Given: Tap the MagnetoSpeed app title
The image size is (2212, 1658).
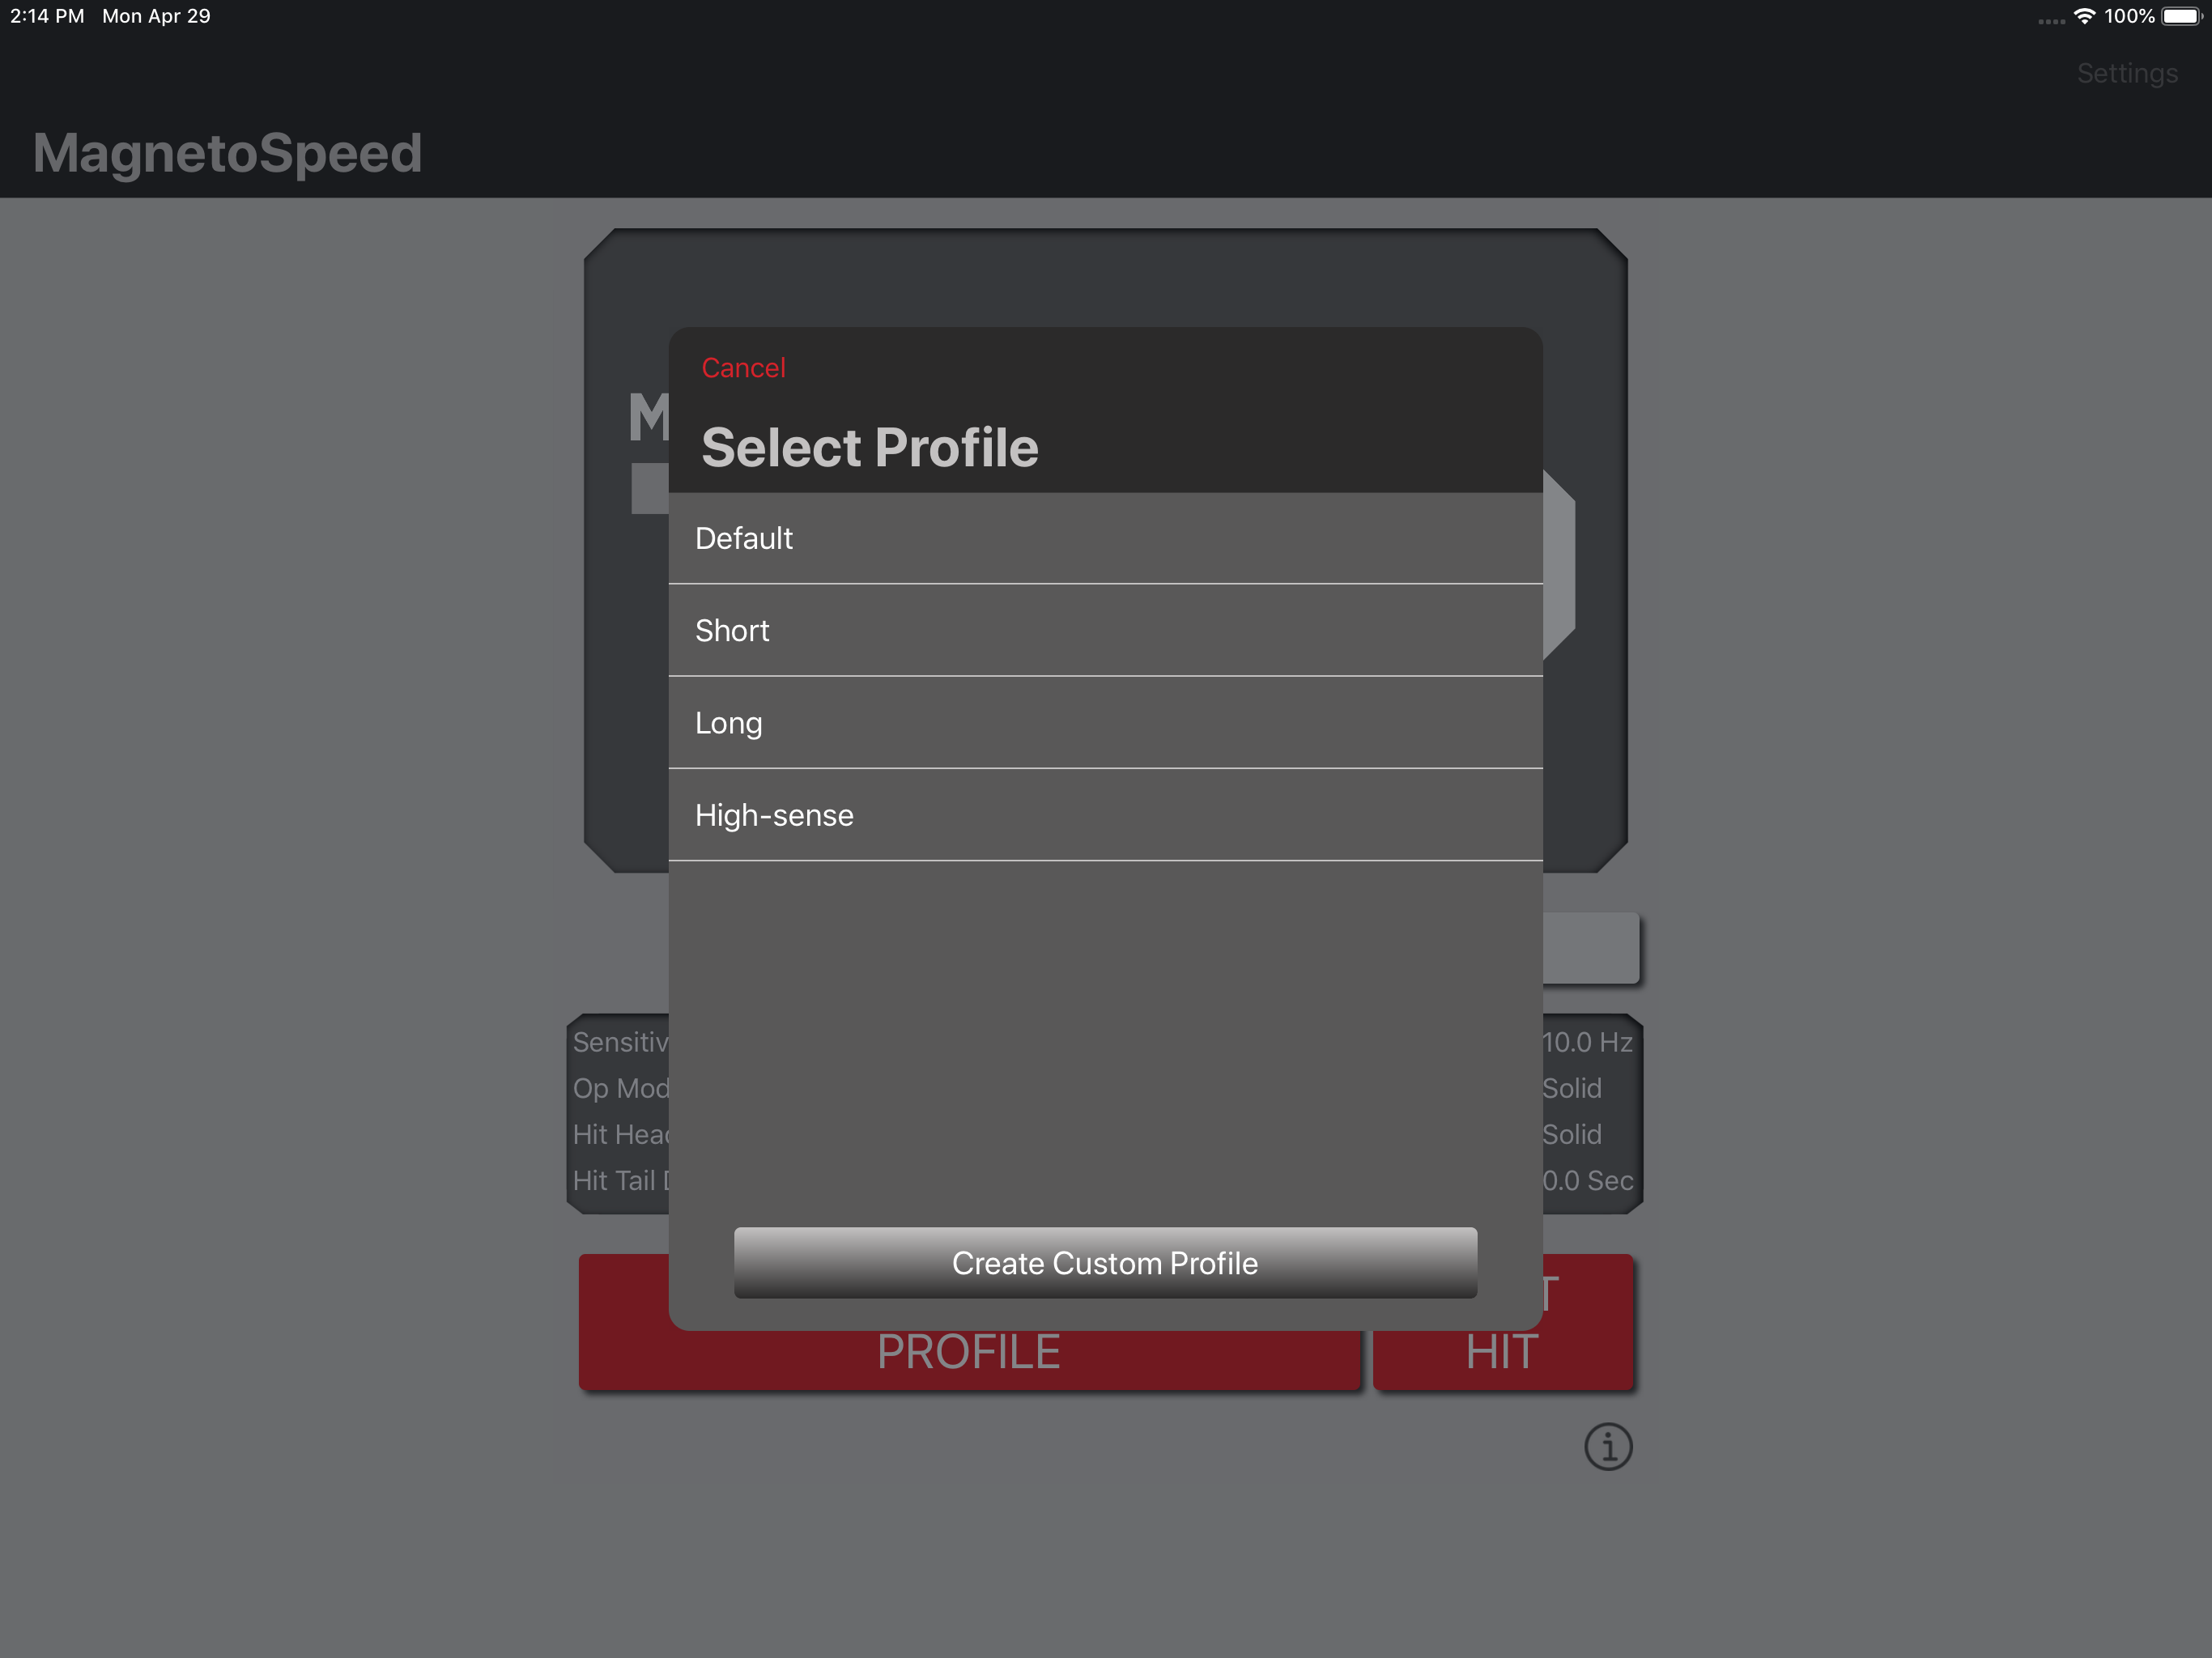Looking at the screenshot, I should click(x=227, y=152).
